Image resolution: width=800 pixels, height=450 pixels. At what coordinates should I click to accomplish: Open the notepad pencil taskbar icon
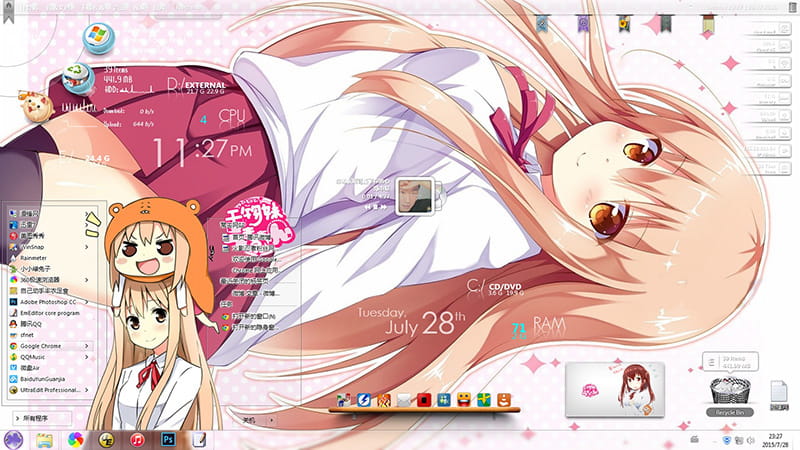tap(199, 439)
